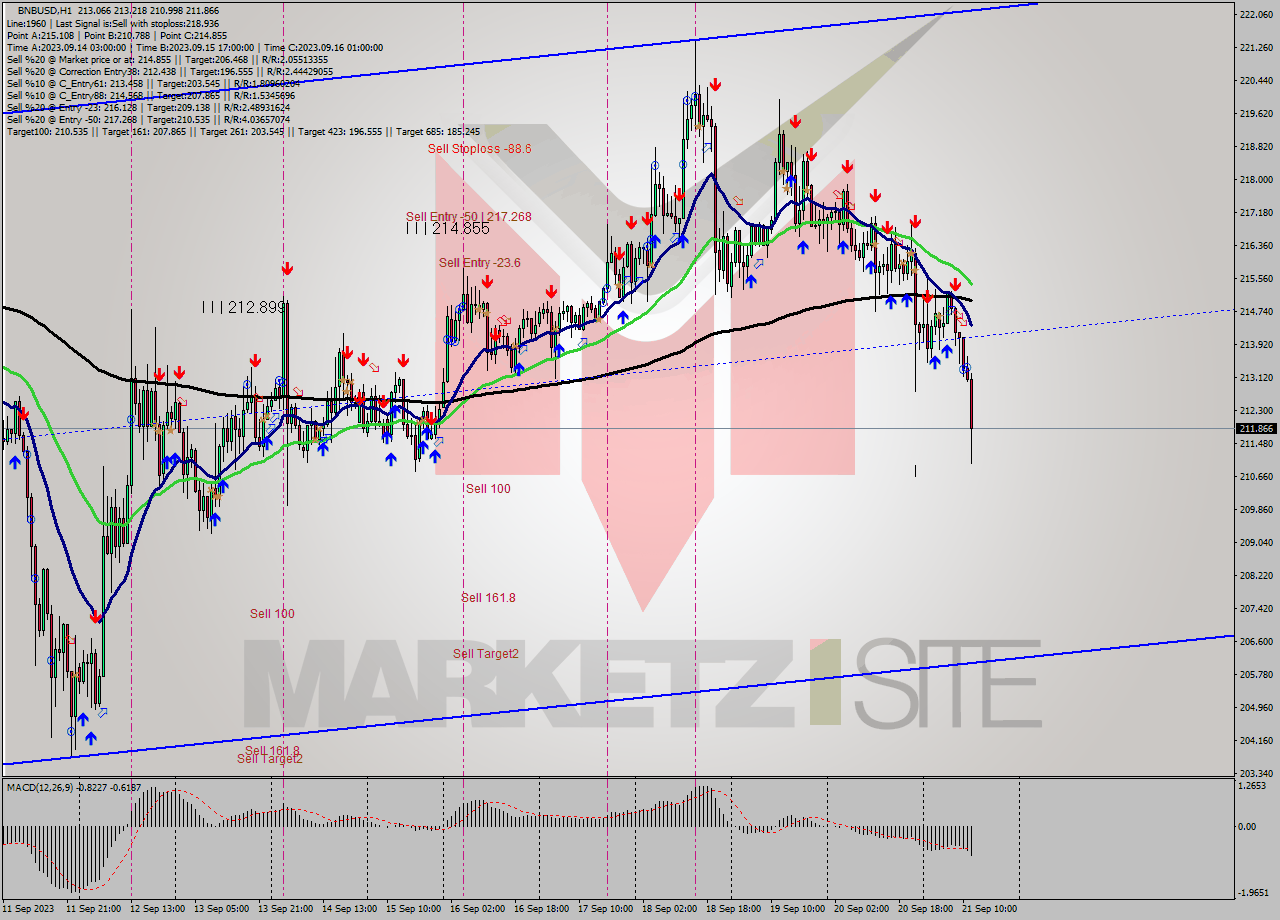The image size is (1280, 920).
Task: Click time axis label '11 Sep 21:00'
Action: pos(94,908)
